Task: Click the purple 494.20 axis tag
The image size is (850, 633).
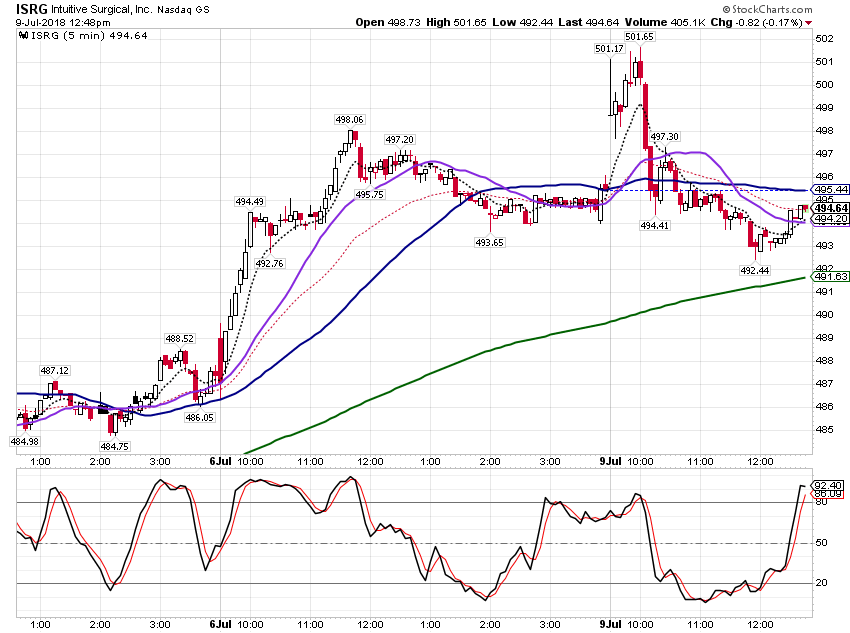Action: [x=831, y=219]
